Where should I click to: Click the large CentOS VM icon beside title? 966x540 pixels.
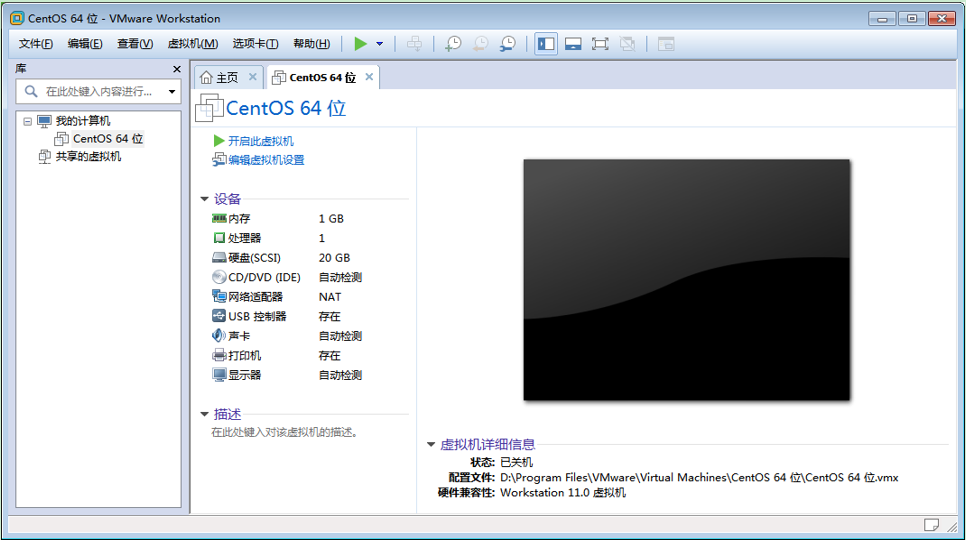(x=209, y=108)
